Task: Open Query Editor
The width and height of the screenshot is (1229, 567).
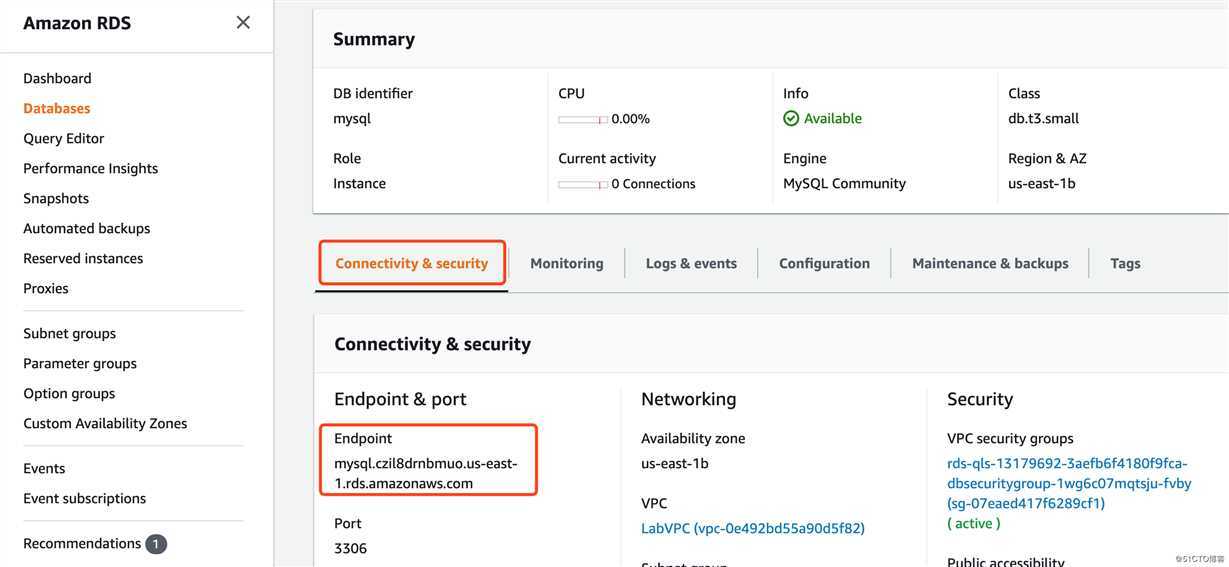Action: [x=64, y=138]
